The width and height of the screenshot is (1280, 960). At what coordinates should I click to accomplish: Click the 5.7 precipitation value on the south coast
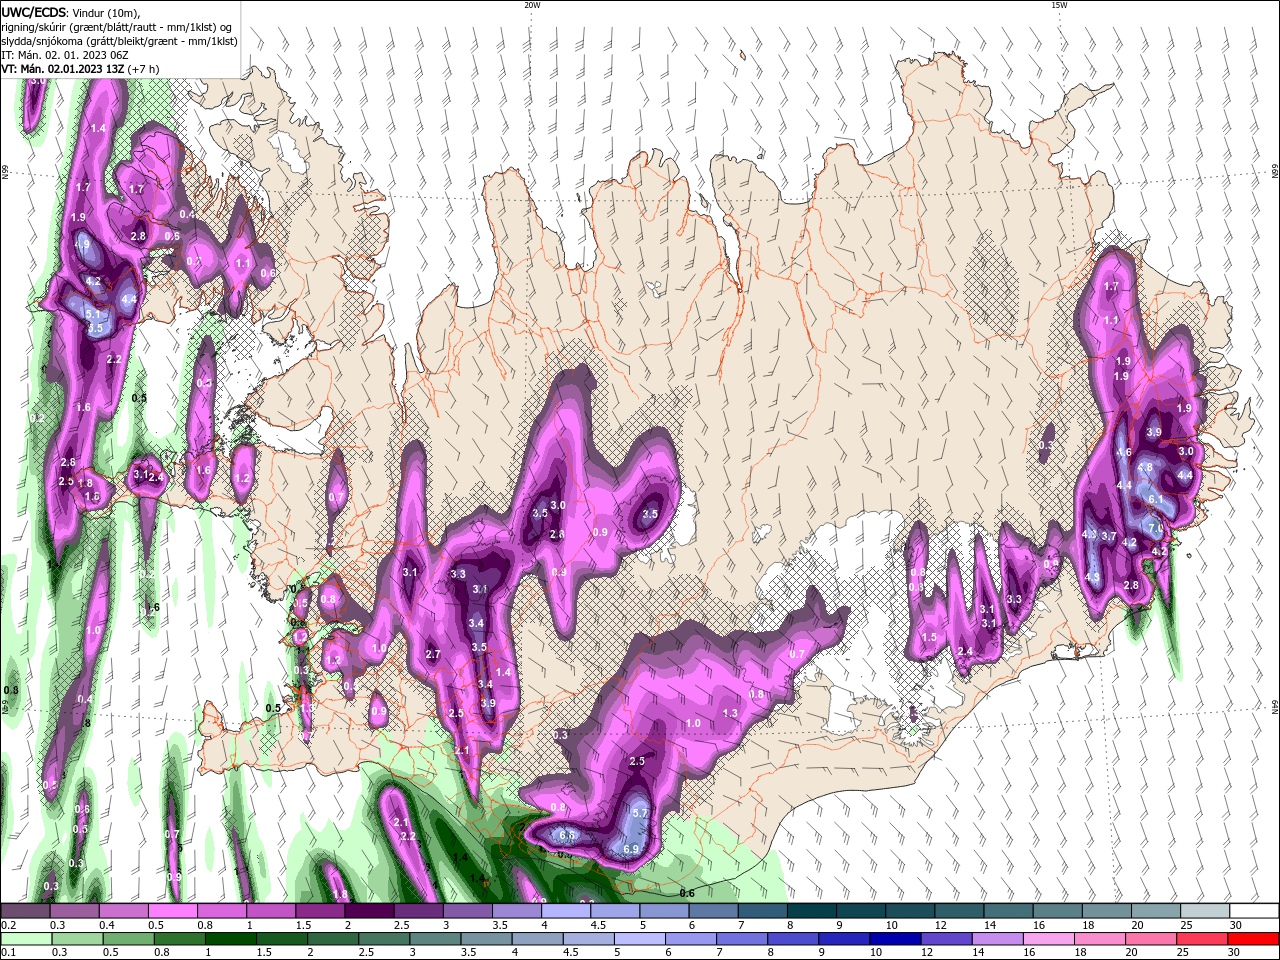[641, 813]
